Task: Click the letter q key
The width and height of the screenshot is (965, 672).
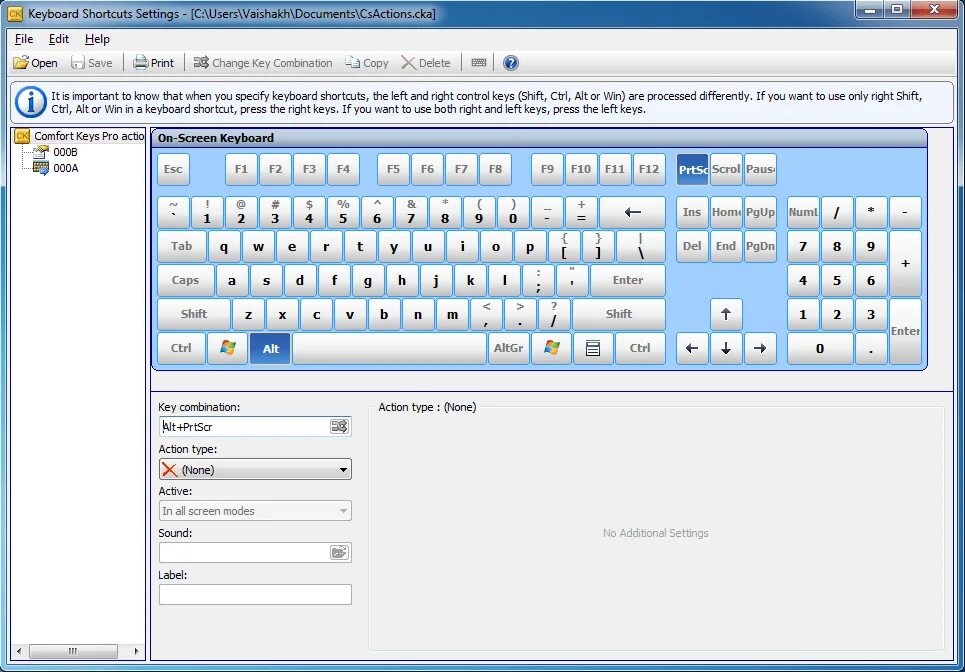Action: pyautogui.click(x=224, y=247)
